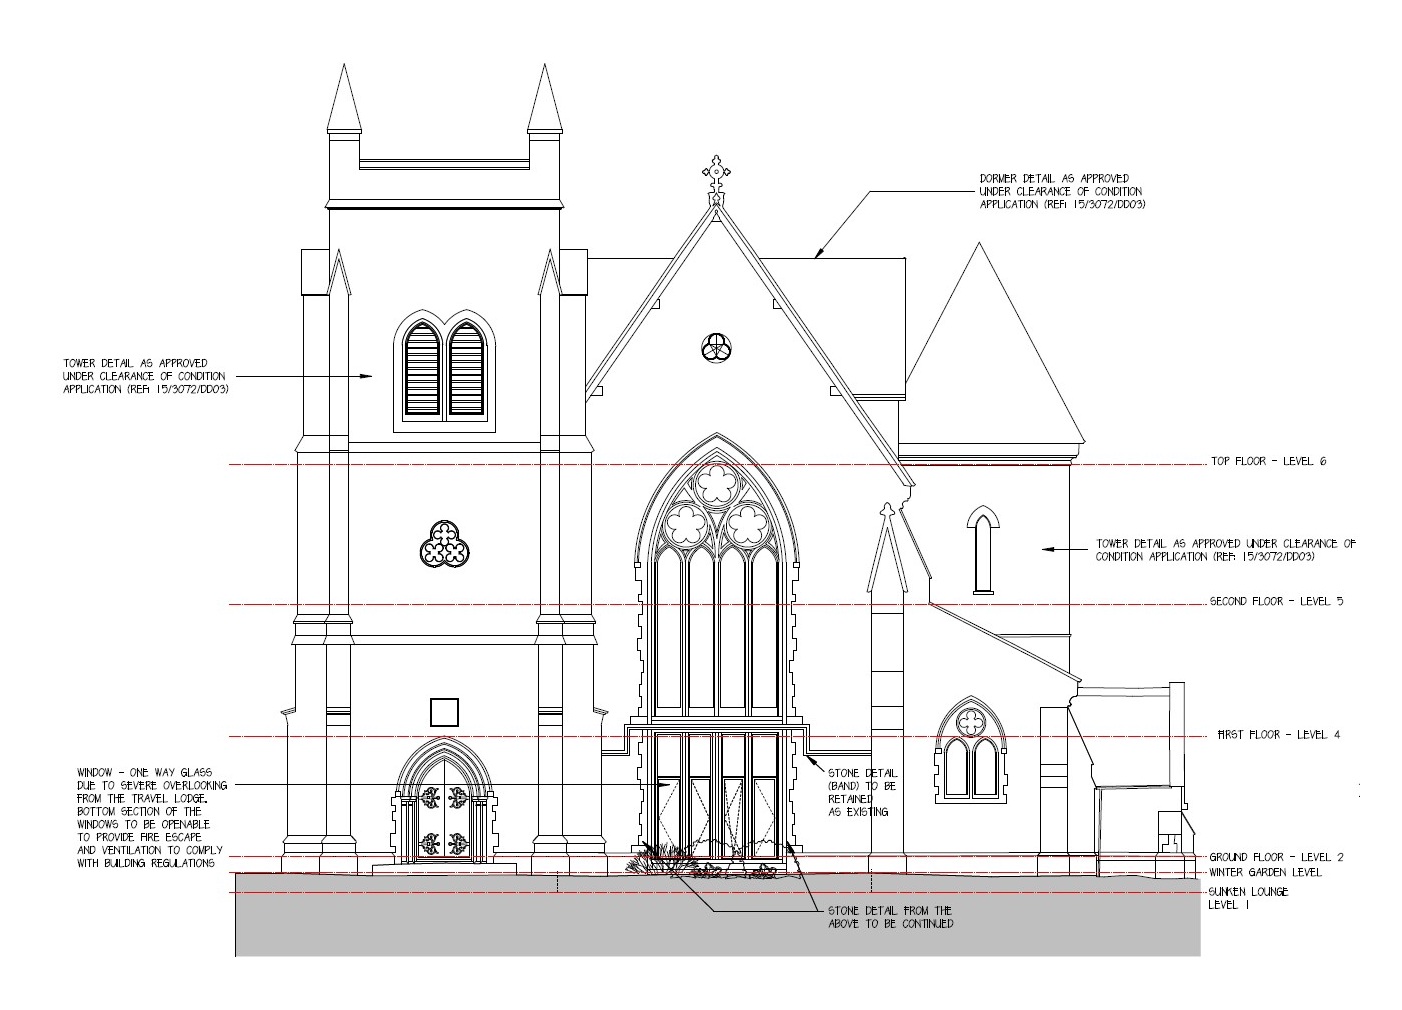The width and height of the screenshot is (1402, 1010).
Task: Click the grey shaded ground fill area
Action: (x=500, y=925)
